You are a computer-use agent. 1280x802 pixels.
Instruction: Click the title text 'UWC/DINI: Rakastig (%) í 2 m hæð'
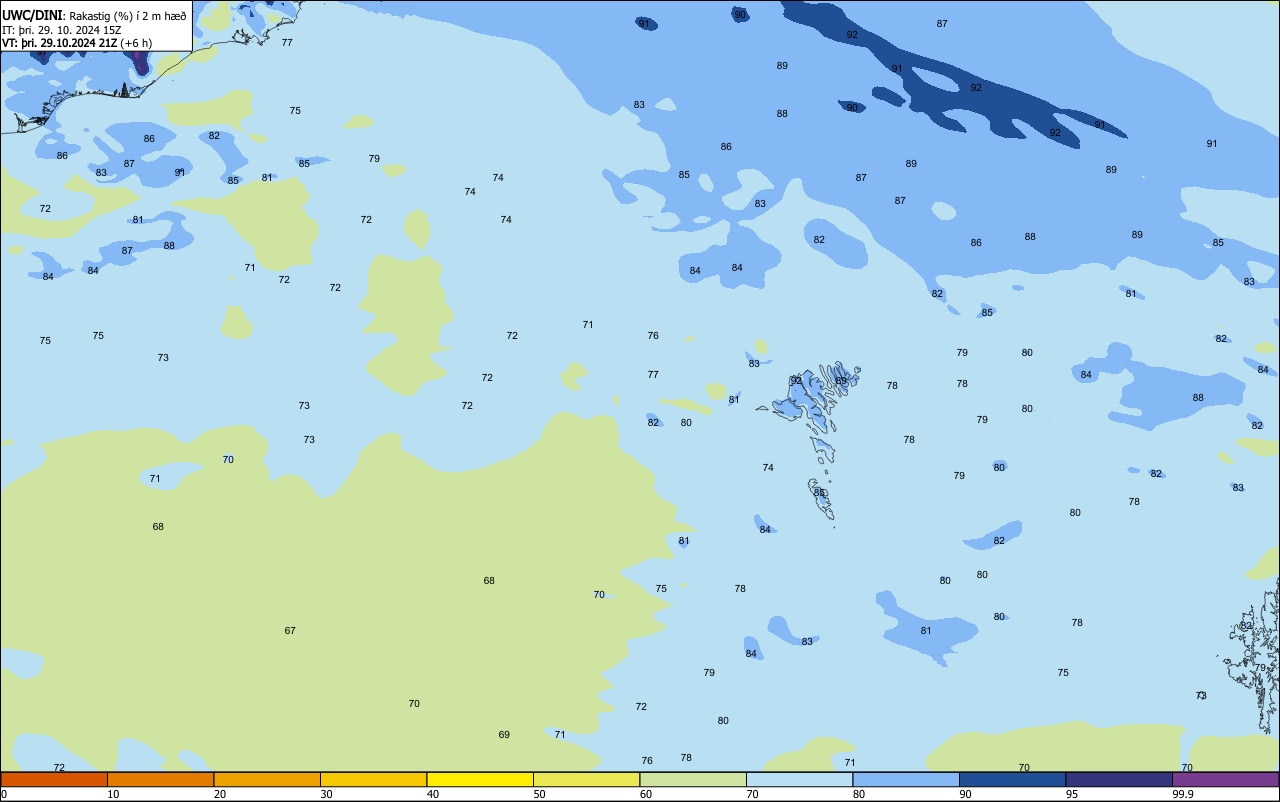tap(94, 15)
